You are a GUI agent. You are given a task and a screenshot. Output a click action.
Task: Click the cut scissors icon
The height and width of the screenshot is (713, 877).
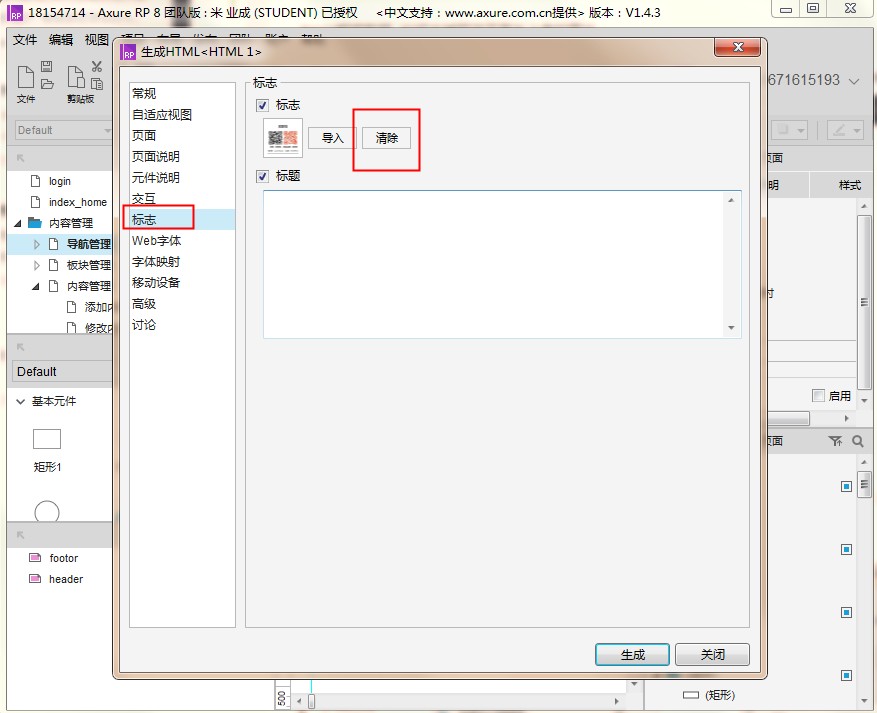[x=97, y=67]
